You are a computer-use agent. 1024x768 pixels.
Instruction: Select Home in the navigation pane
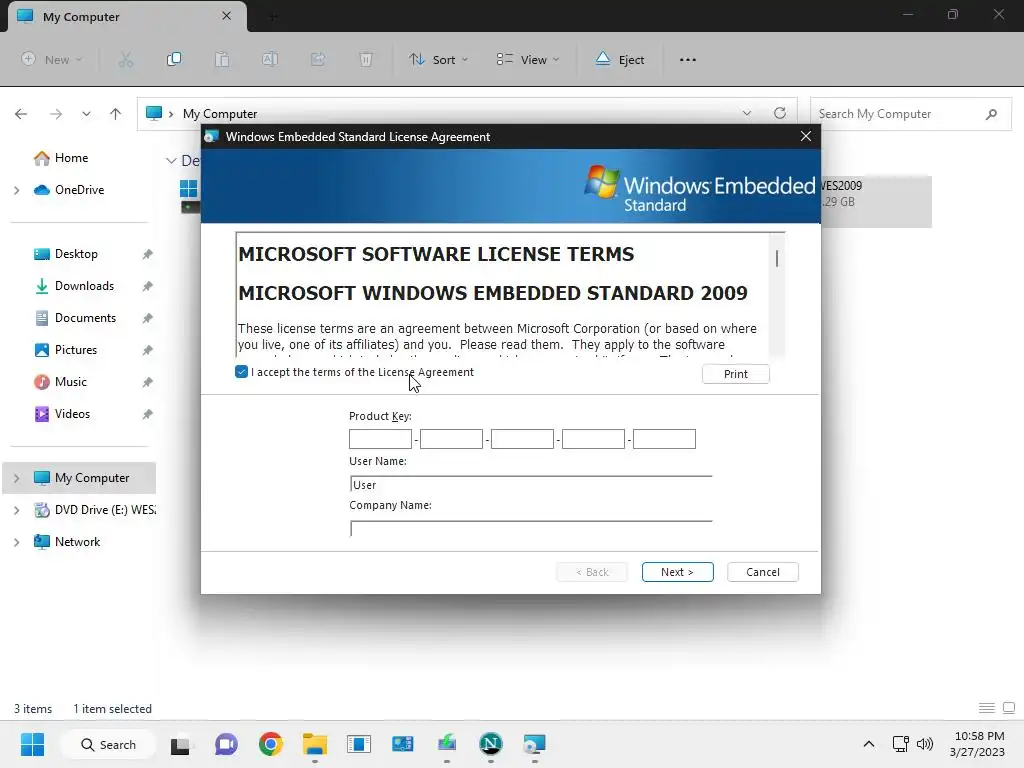[61, 158]
